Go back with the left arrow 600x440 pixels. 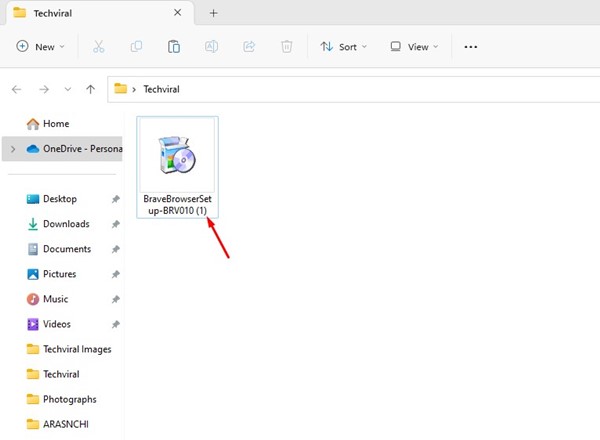click(16, 90)
